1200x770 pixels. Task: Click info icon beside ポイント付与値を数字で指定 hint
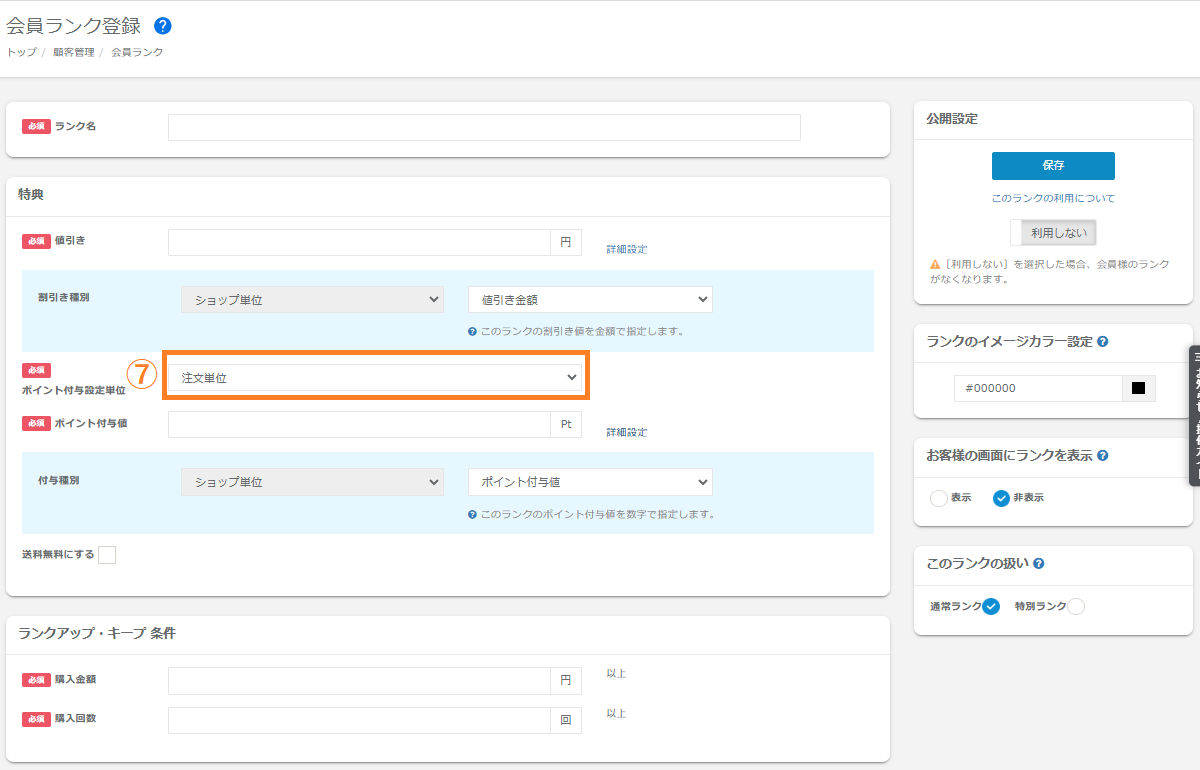[472, 515]
